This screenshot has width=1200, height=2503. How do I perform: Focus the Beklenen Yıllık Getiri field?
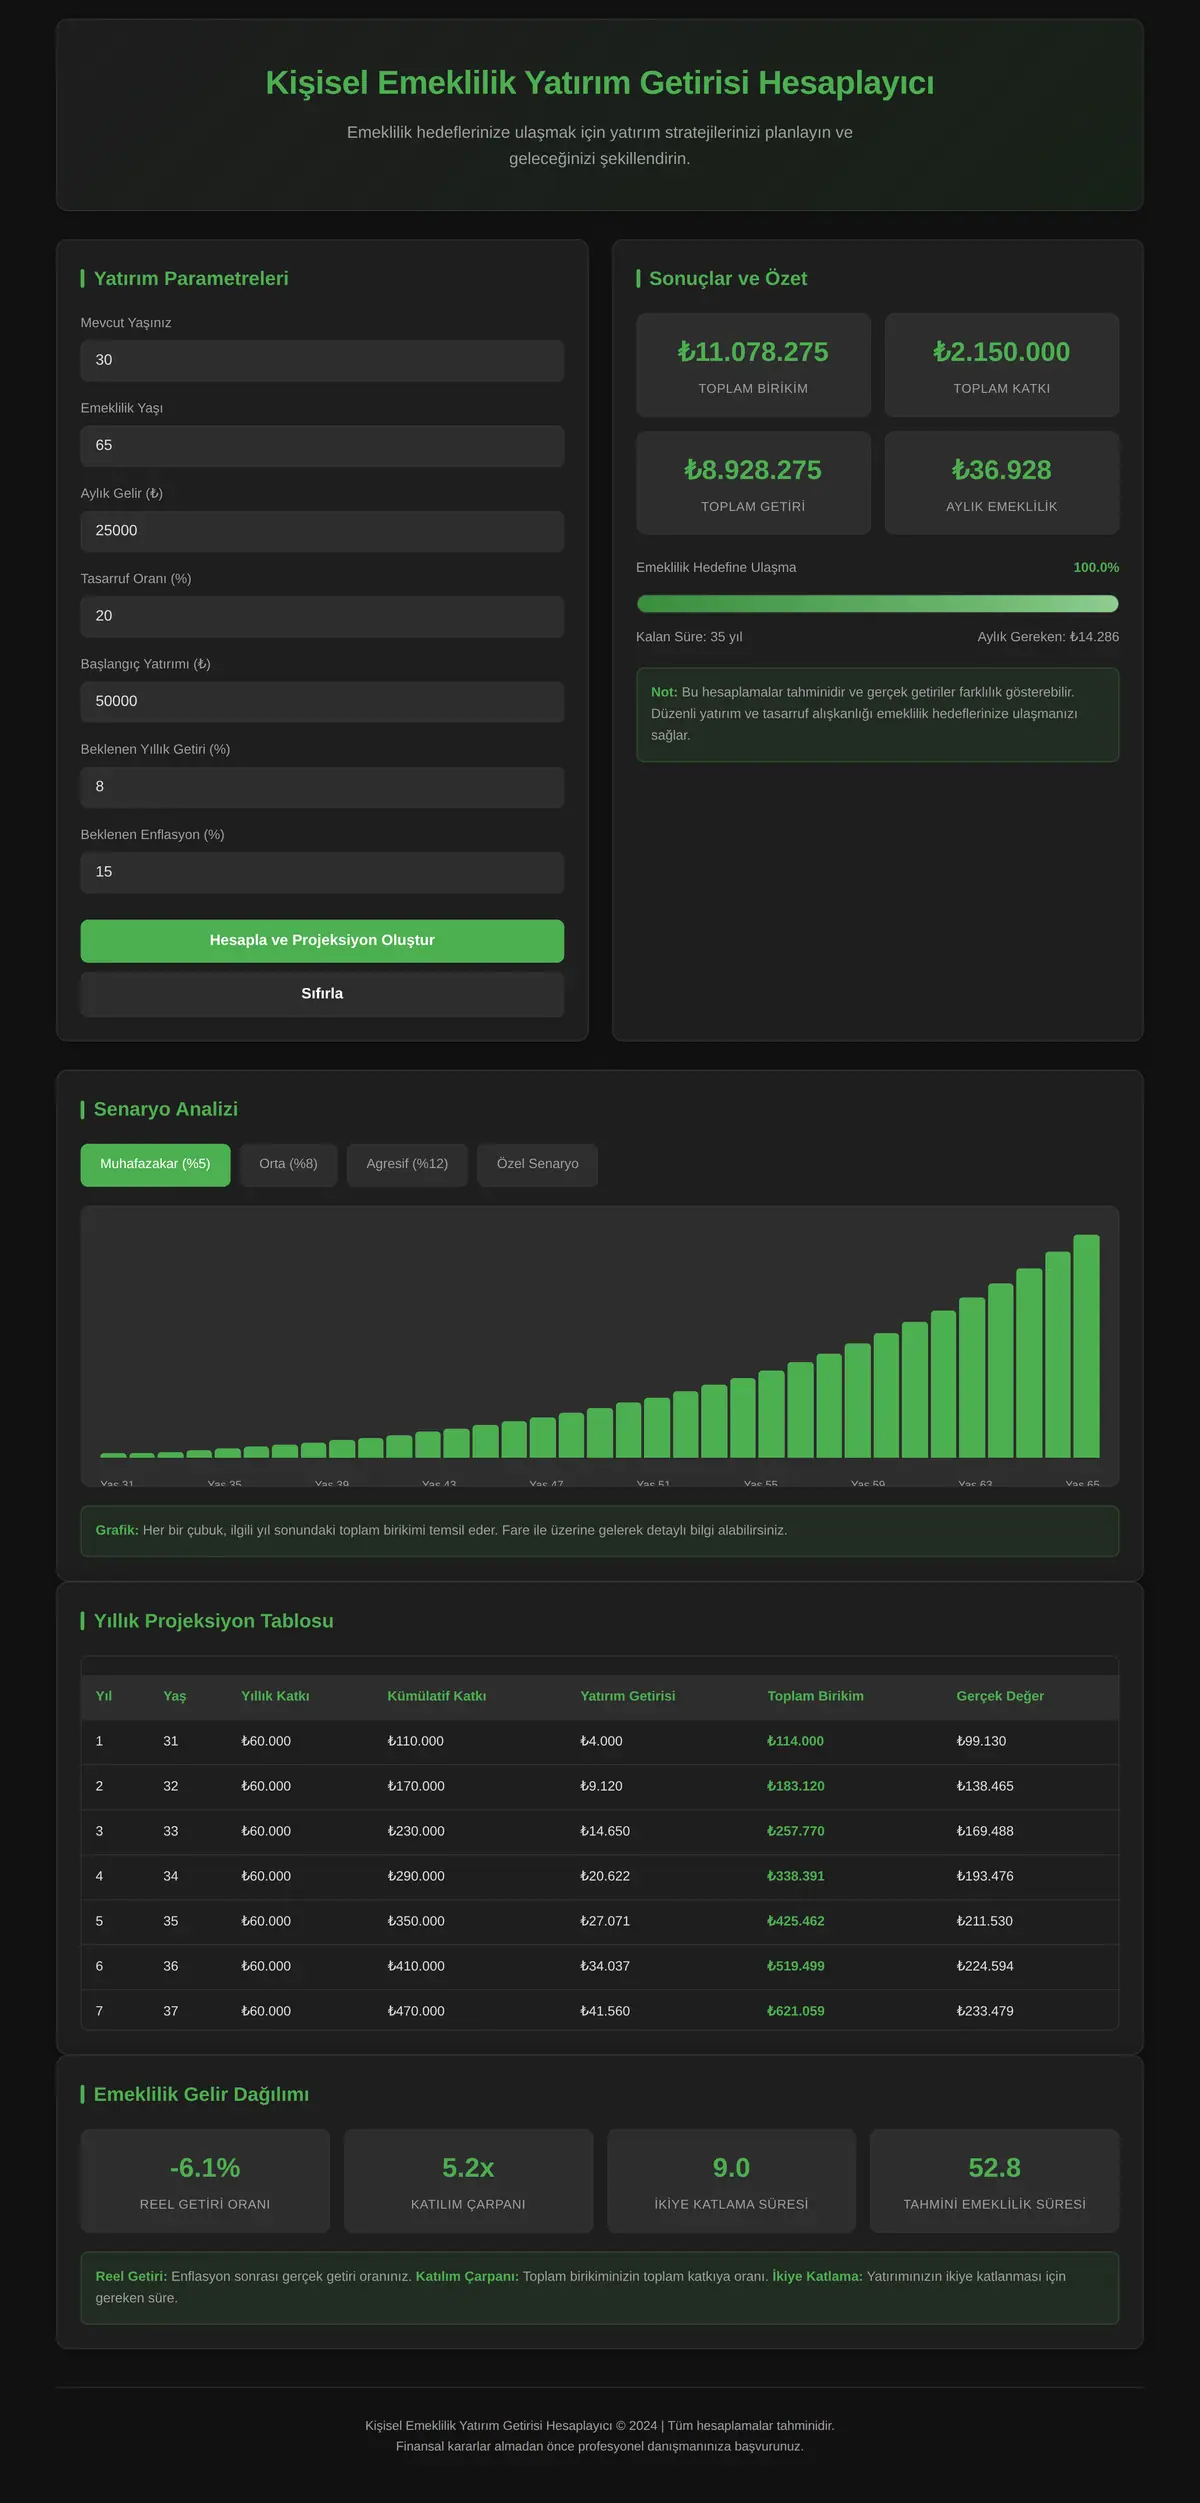click(x=322, y=787)
